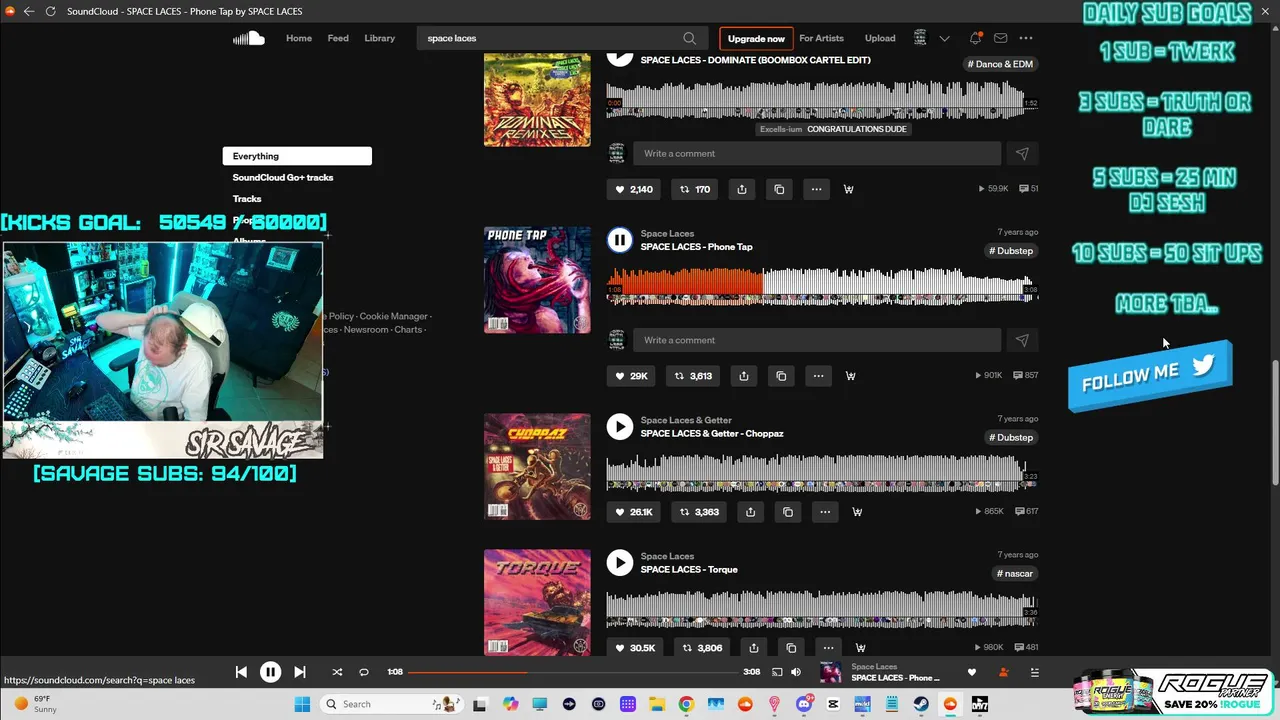Skip to previous track in player bar
The width and height of the screenshot is (1280, 720).
(241, 672)
